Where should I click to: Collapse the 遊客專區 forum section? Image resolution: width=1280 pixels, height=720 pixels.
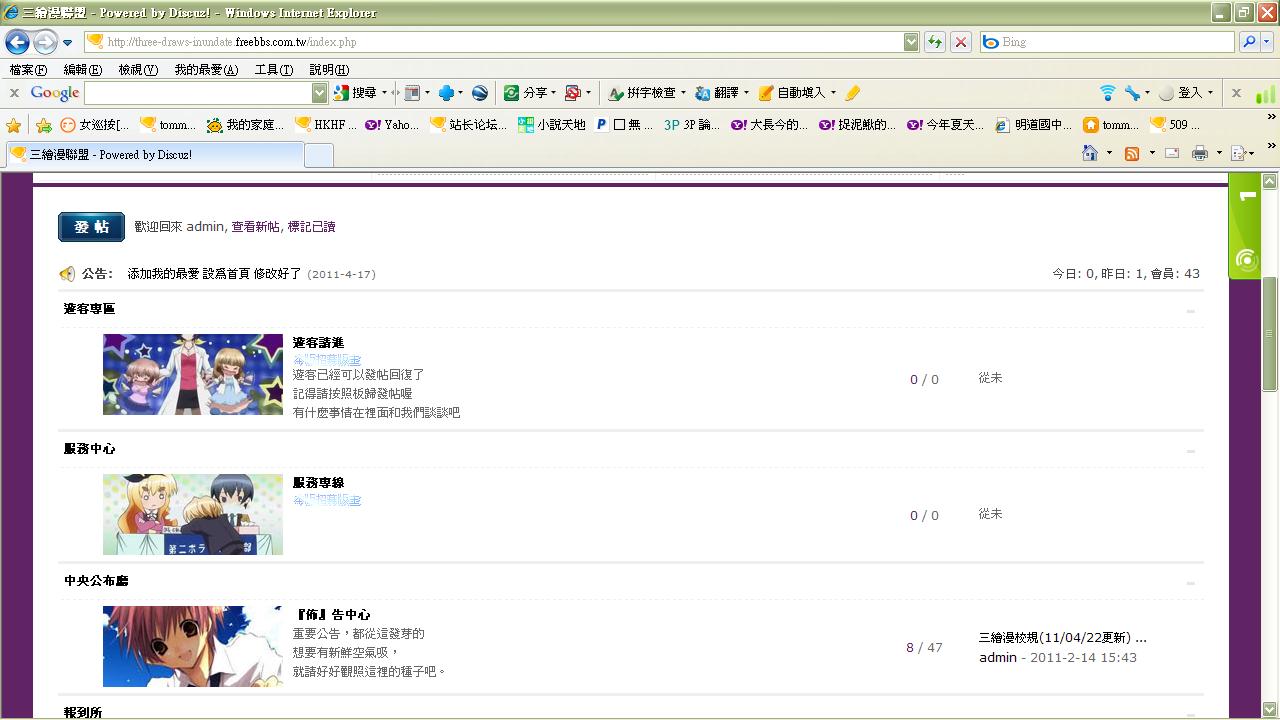pos(1190,311)
